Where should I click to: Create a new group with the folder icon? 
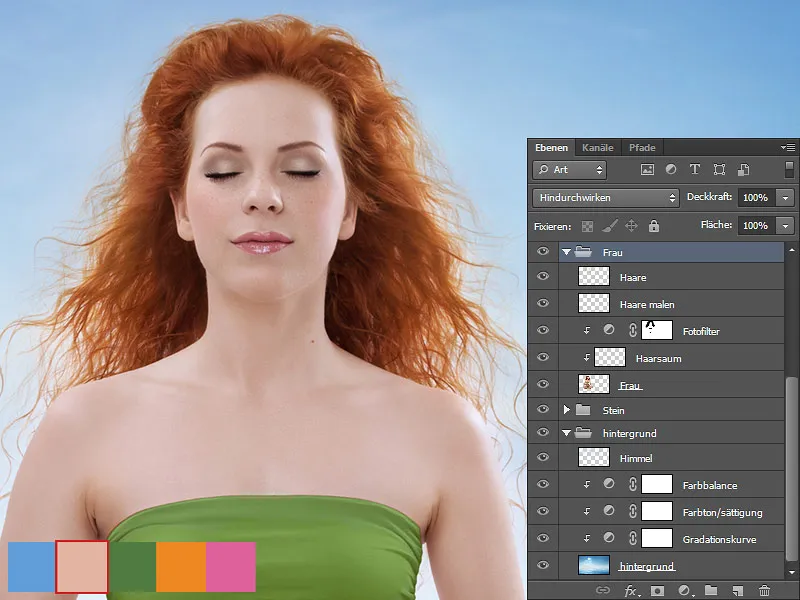click(711, 591)
